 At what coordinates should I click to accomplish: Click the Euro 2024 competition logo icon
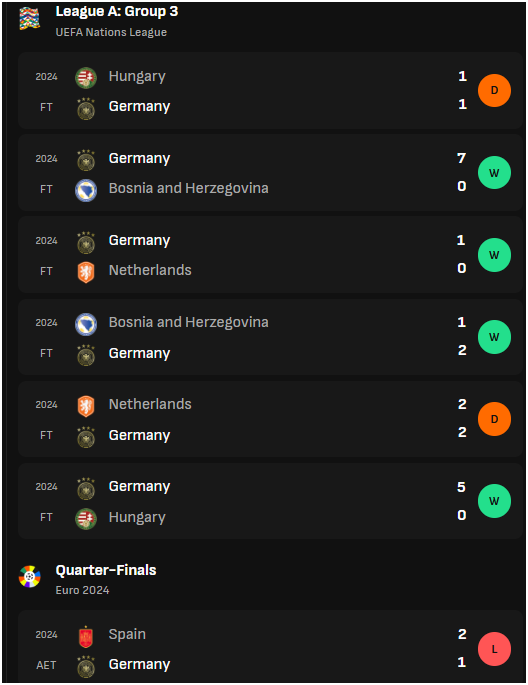point(30,577)
